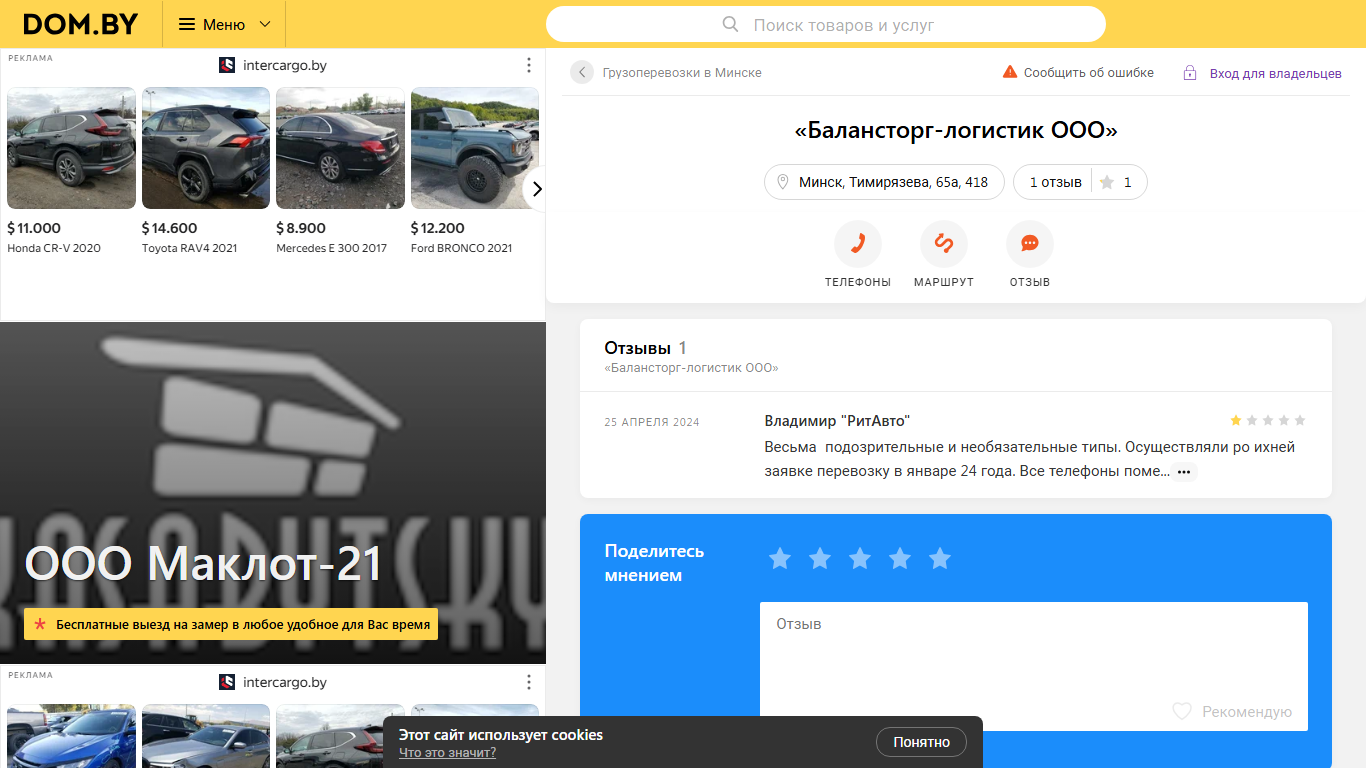Open top ad options three-dot menu
The width and height of the screenshot is (1366, 768).
(x=529, y=65)
